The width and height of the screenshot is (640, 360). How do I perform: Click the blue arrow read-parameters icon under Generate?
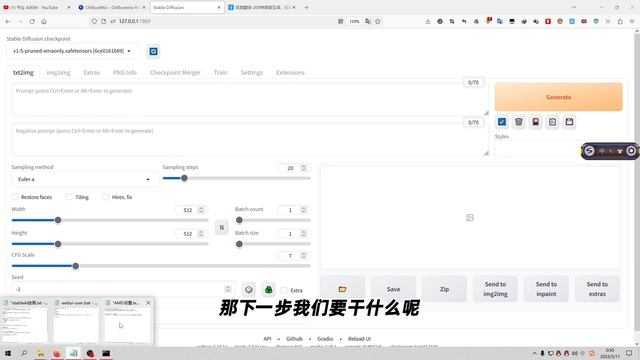(502, 122)
